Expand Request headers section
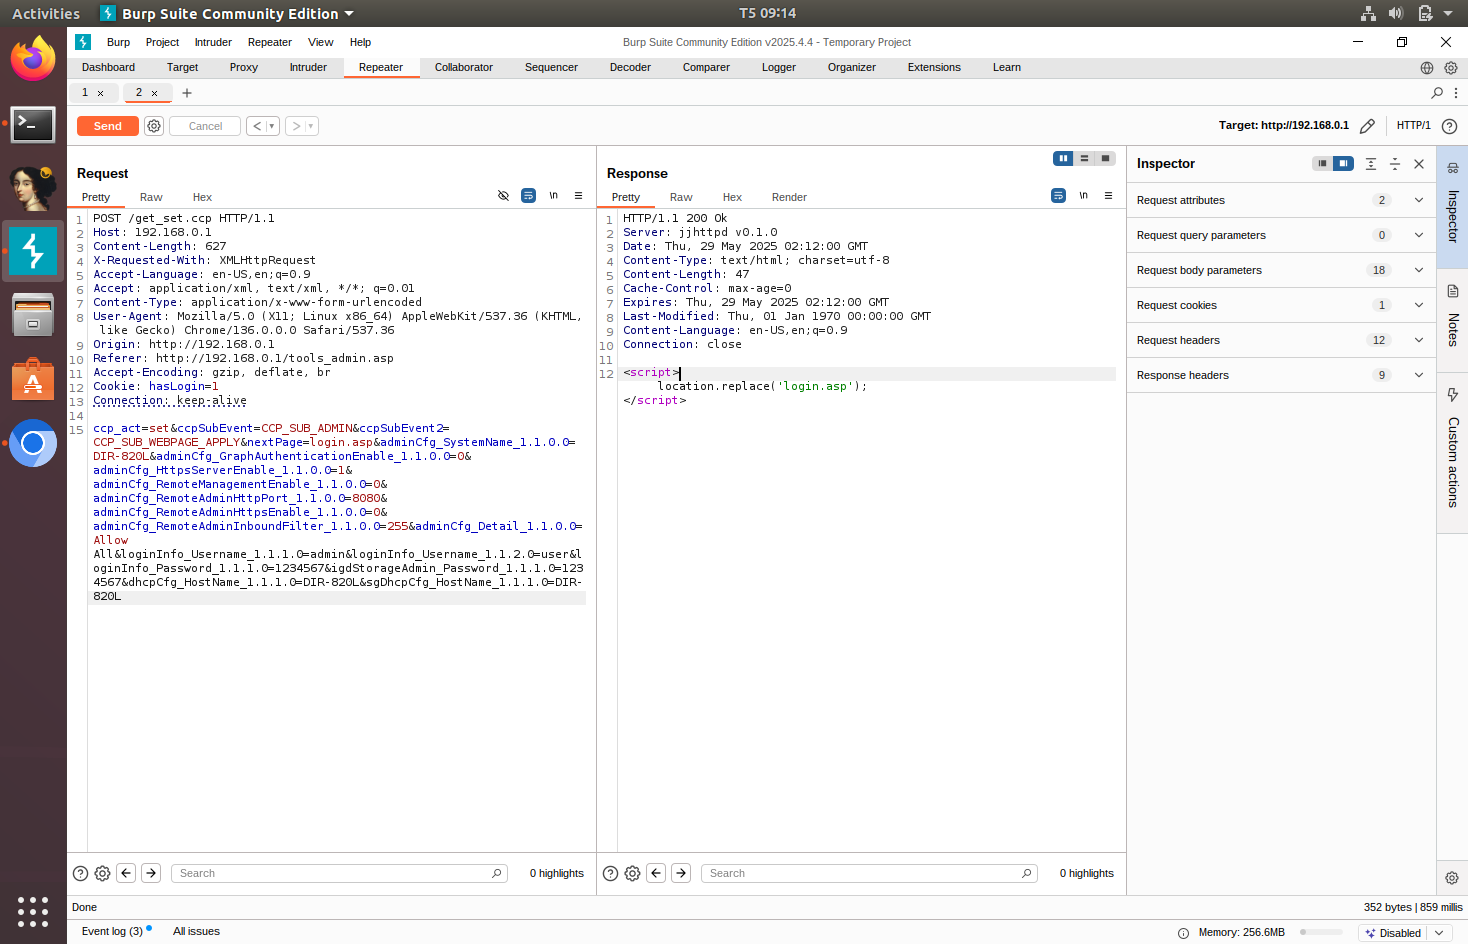Viewport: 1468px width, 944px height. coord(1281,340)
